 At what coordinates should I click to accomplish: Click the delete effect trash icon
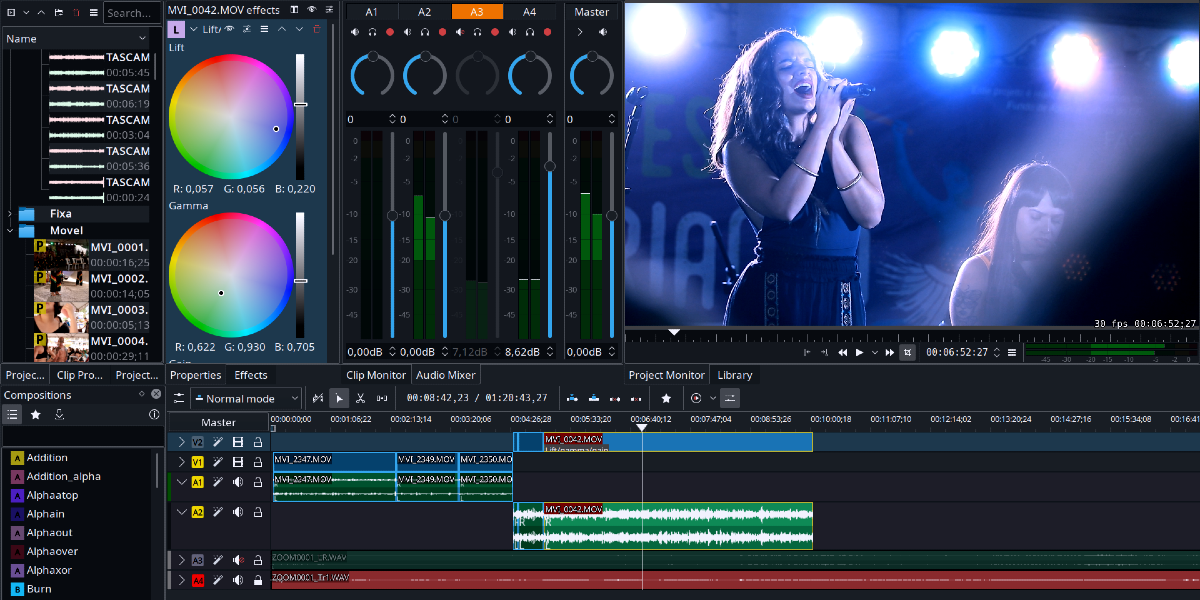point(318,30)
